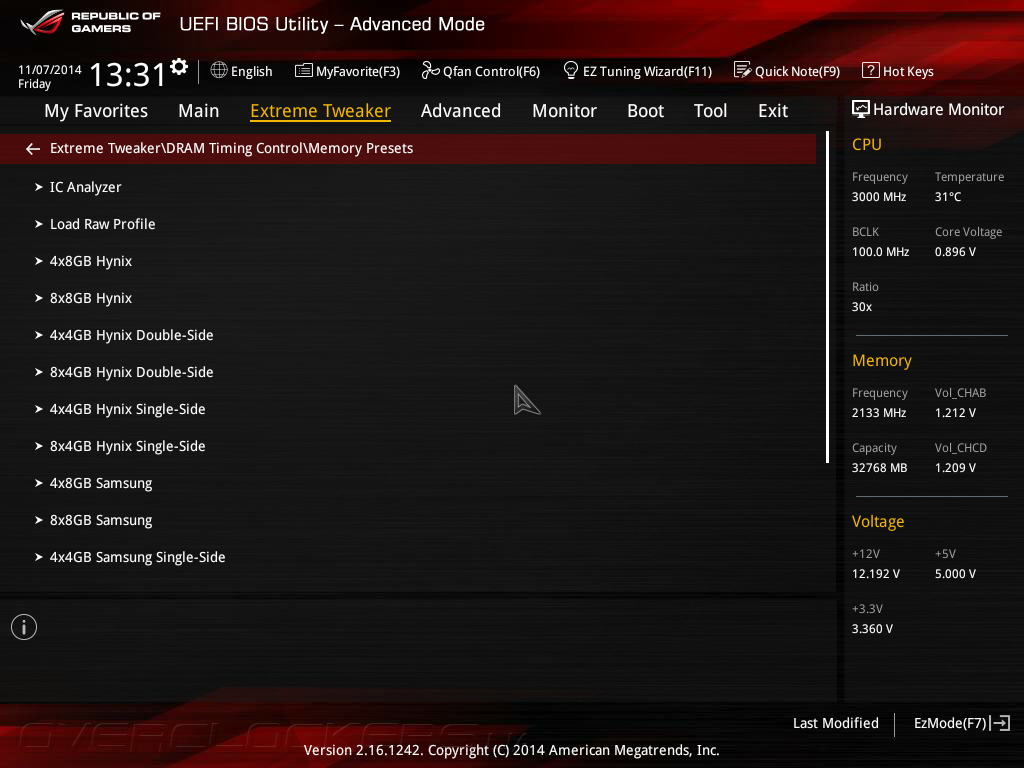Click the date 11/07/2014
The image size is (1024, 768).
[50, 69]
